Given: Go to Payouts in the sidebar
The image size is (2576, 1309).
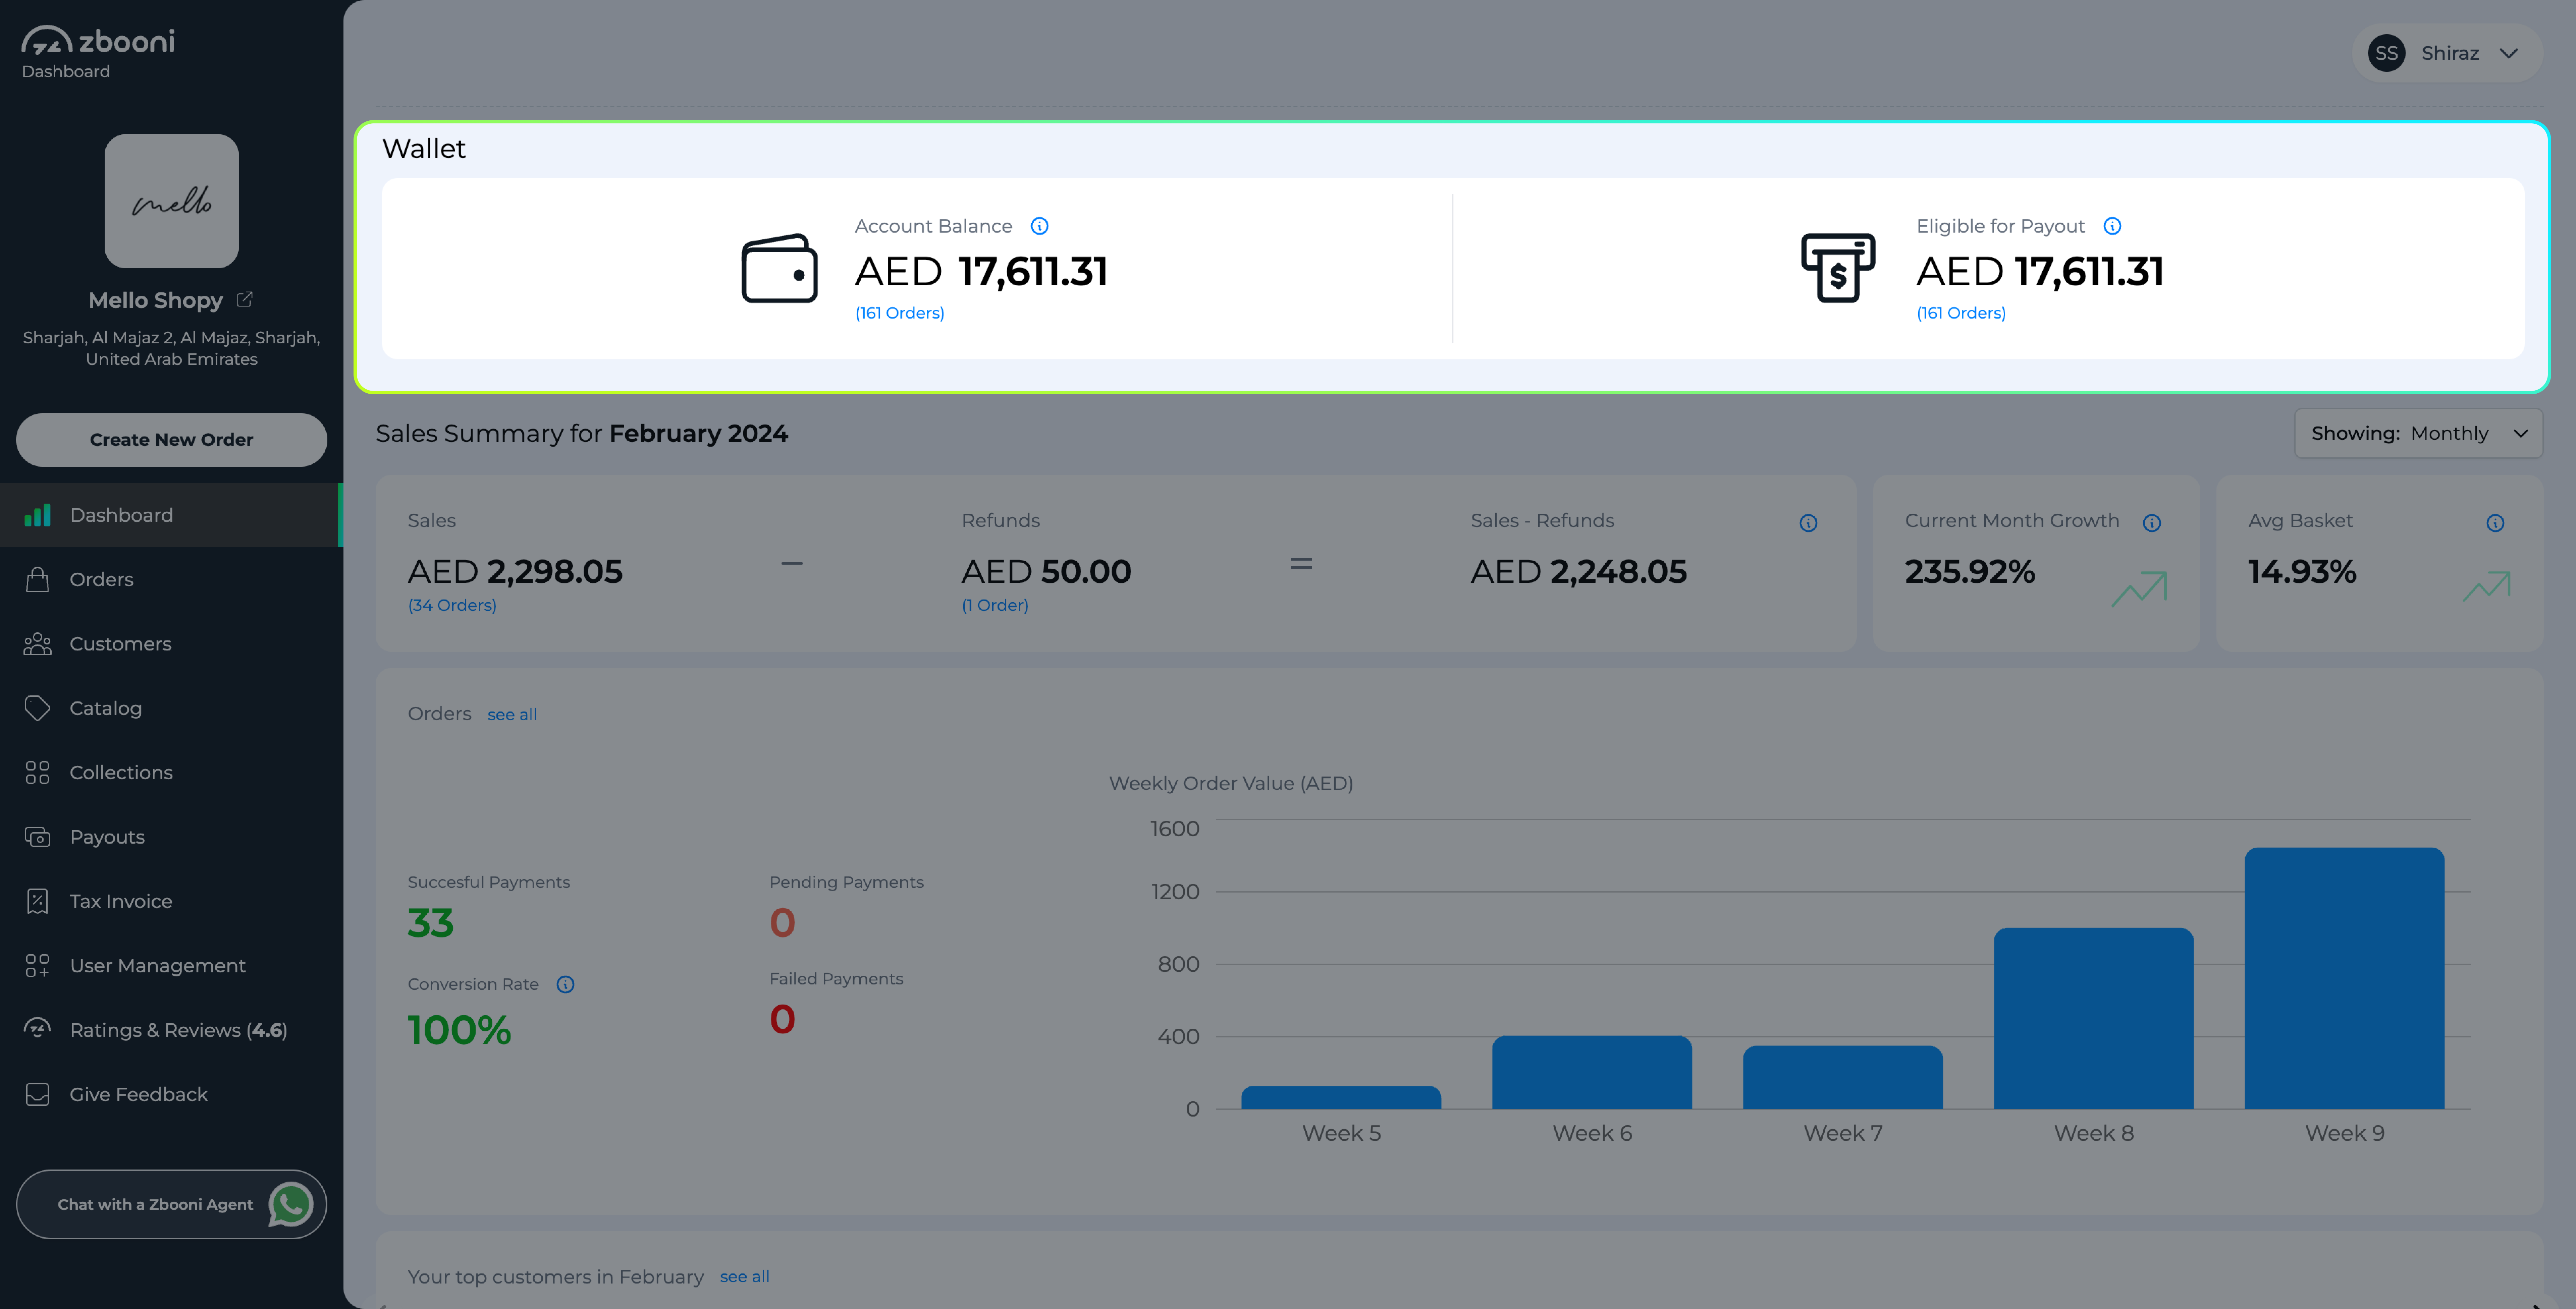Looking at the screenshot, I should tap(107, 837).
